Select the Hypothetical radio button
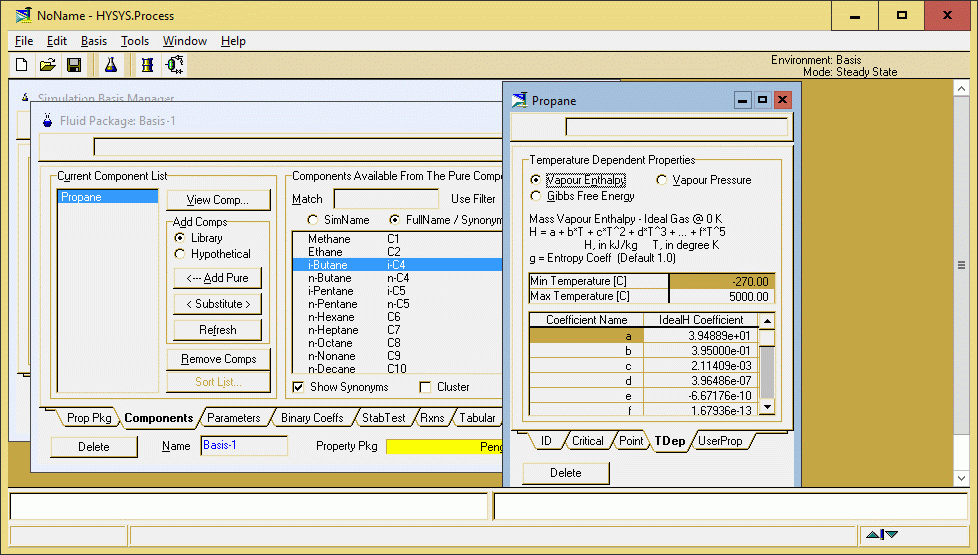This screenshot has width=978, height=555. (x=180, y=254)
